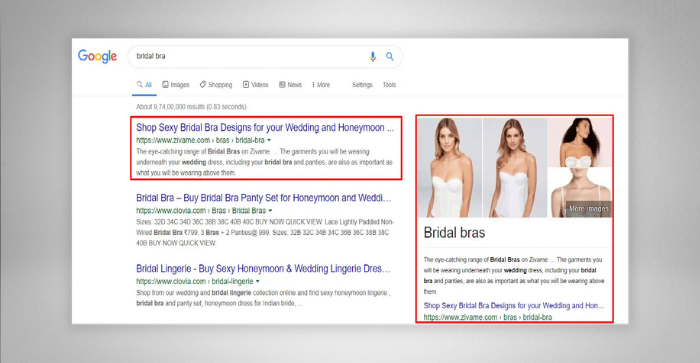
Task: Click the first result's zivame.com URL
Action: pos(200,140)
